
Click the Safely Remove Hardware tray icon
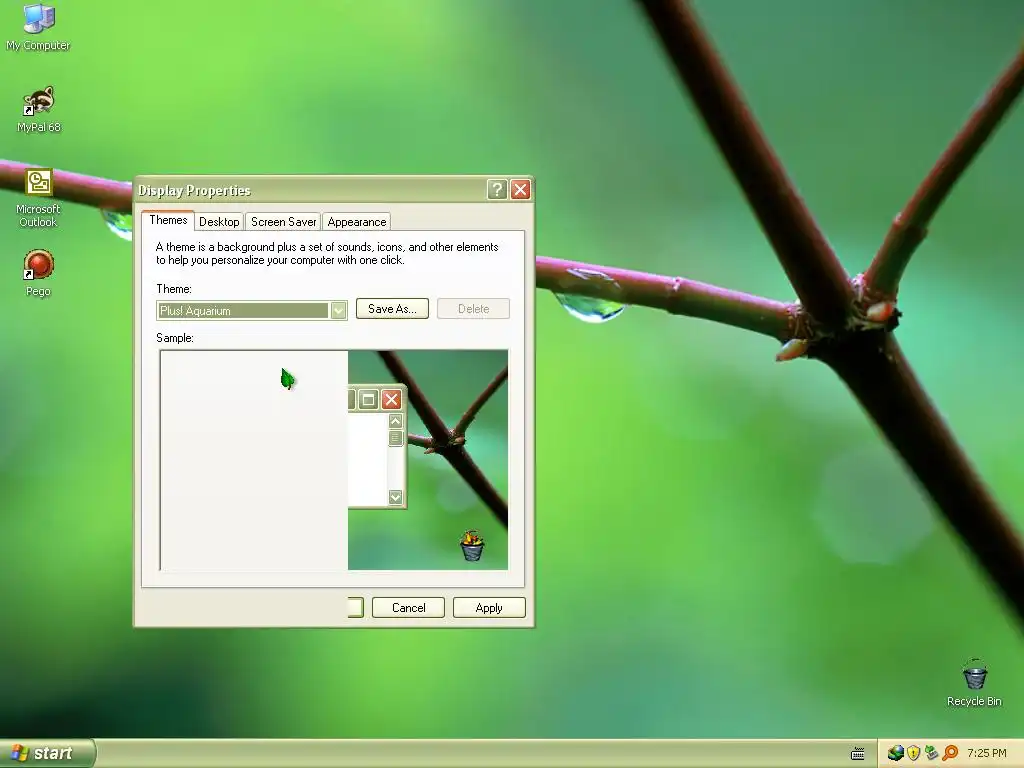pyautogui.click(x=931, y=753)
